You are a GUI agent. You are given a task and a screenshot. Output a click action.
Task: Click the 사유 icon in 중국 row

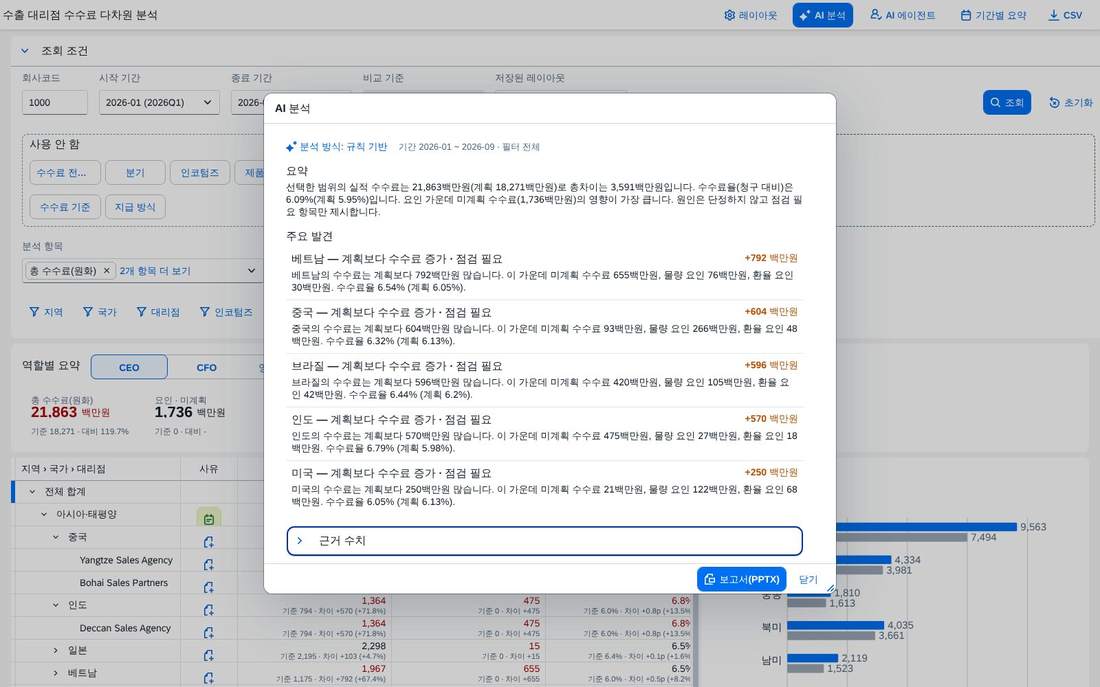(x=208, y=542)
